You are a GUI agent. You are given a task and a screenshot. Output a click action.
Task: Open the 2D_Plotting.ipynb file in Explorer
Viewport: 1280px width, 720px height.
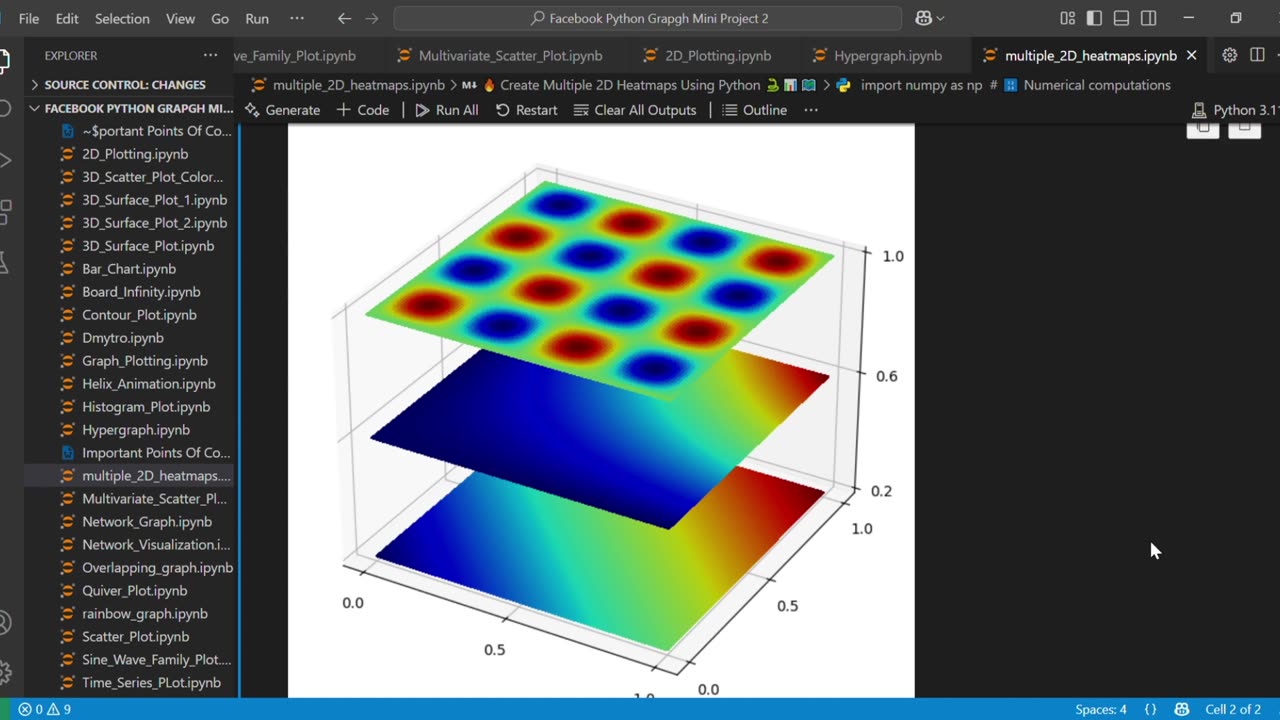(135, 154)
